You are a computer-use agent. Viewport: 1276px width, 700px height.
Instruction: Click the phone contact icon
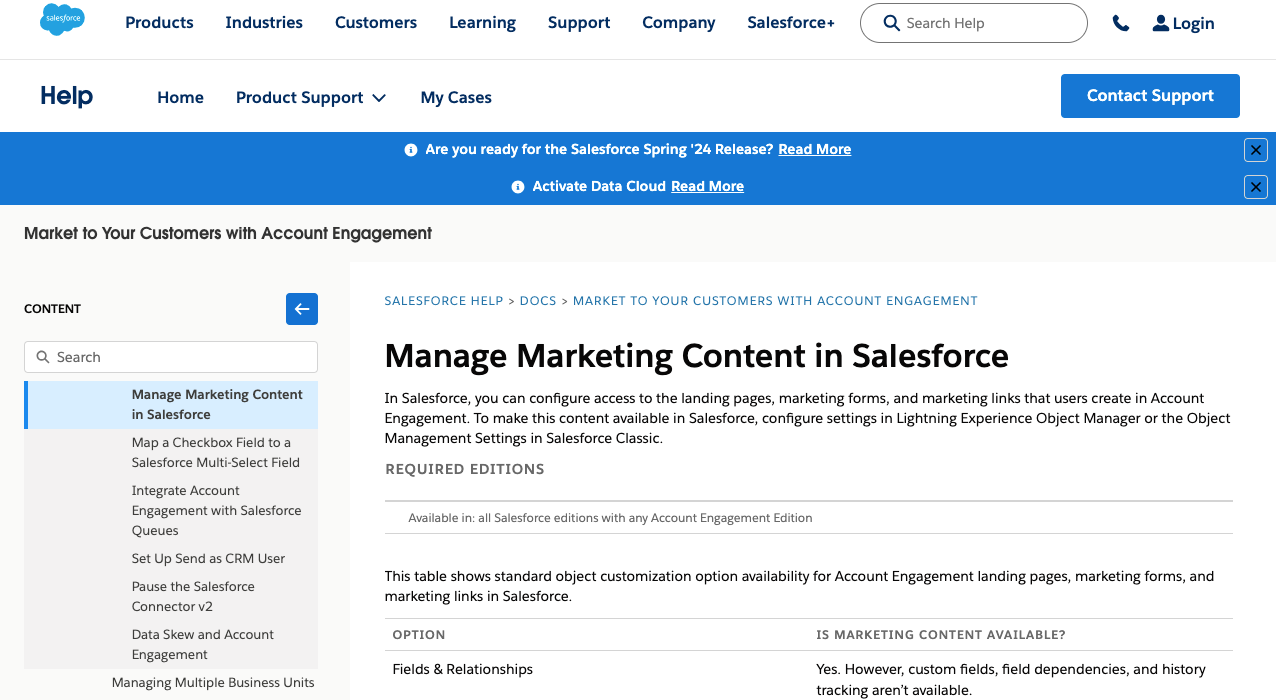point(1121,23)
